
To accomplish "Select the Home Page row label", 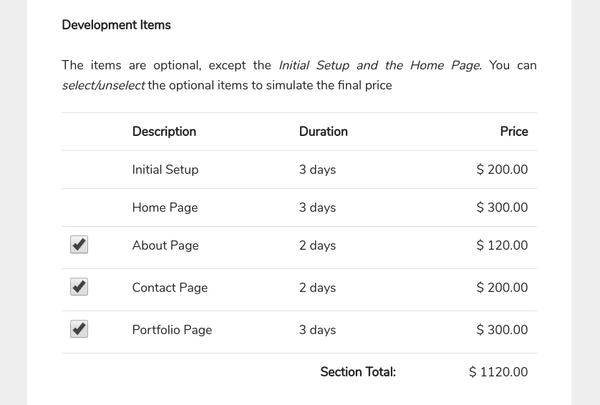I will 165,207.
